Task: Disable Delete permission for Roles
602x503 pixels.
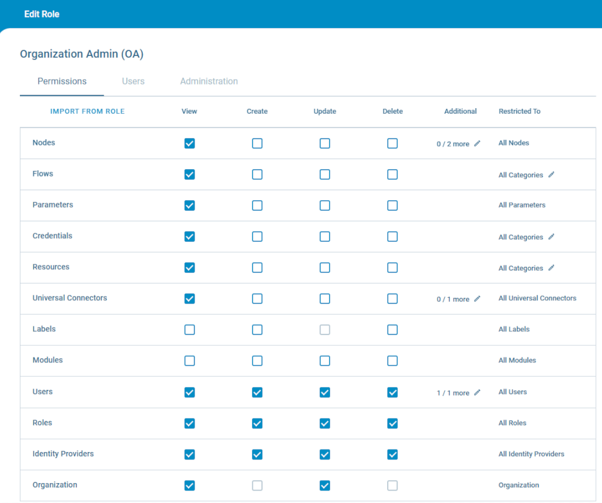Action: click(x=392, y=424)
